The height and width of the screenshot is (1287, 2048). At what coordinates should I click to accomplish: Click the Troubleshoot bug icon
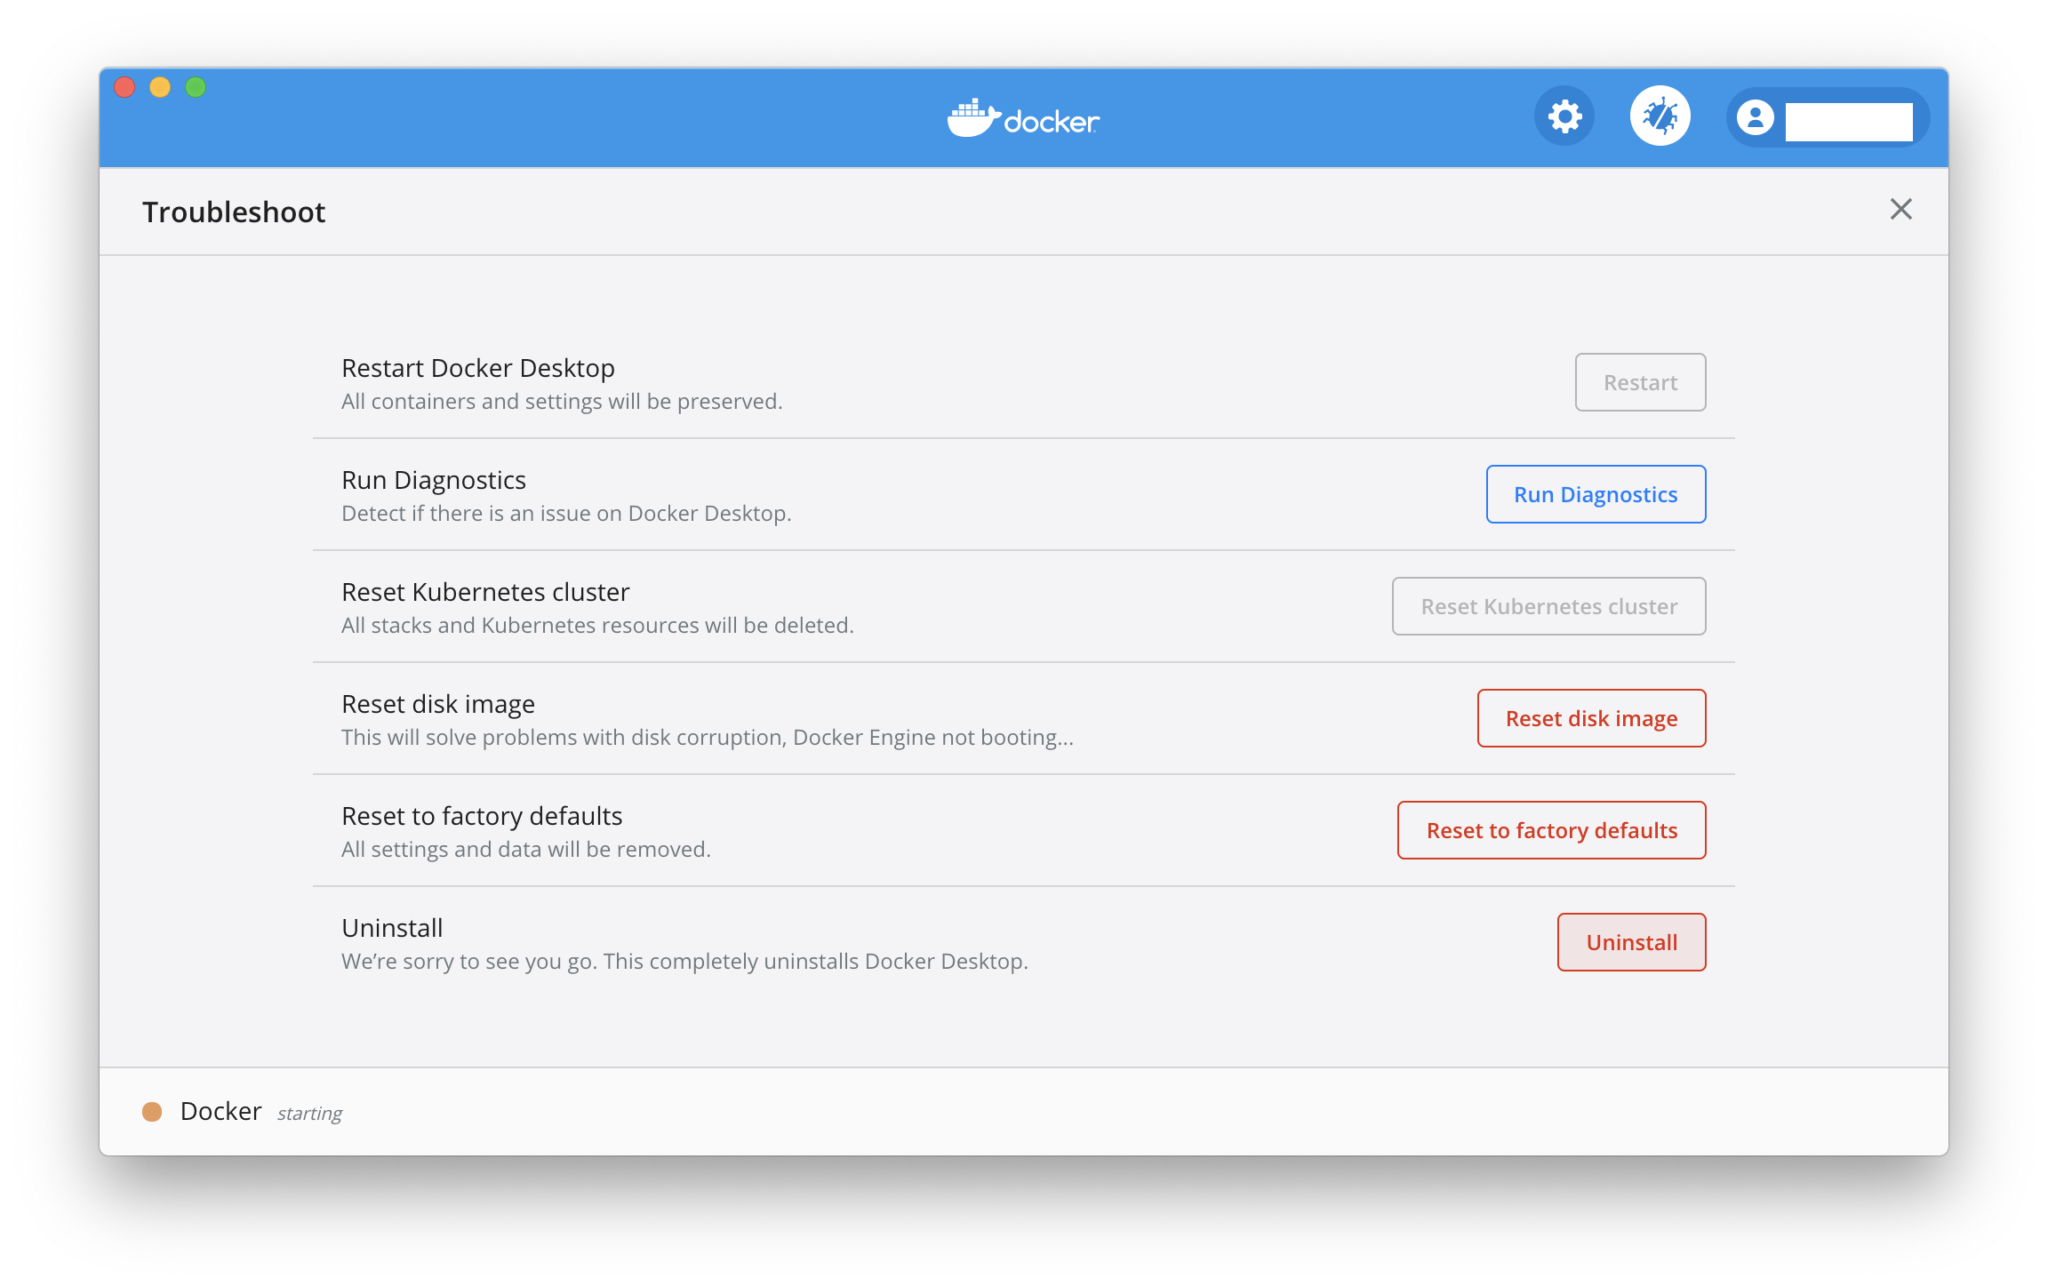tap(1660, 117)
